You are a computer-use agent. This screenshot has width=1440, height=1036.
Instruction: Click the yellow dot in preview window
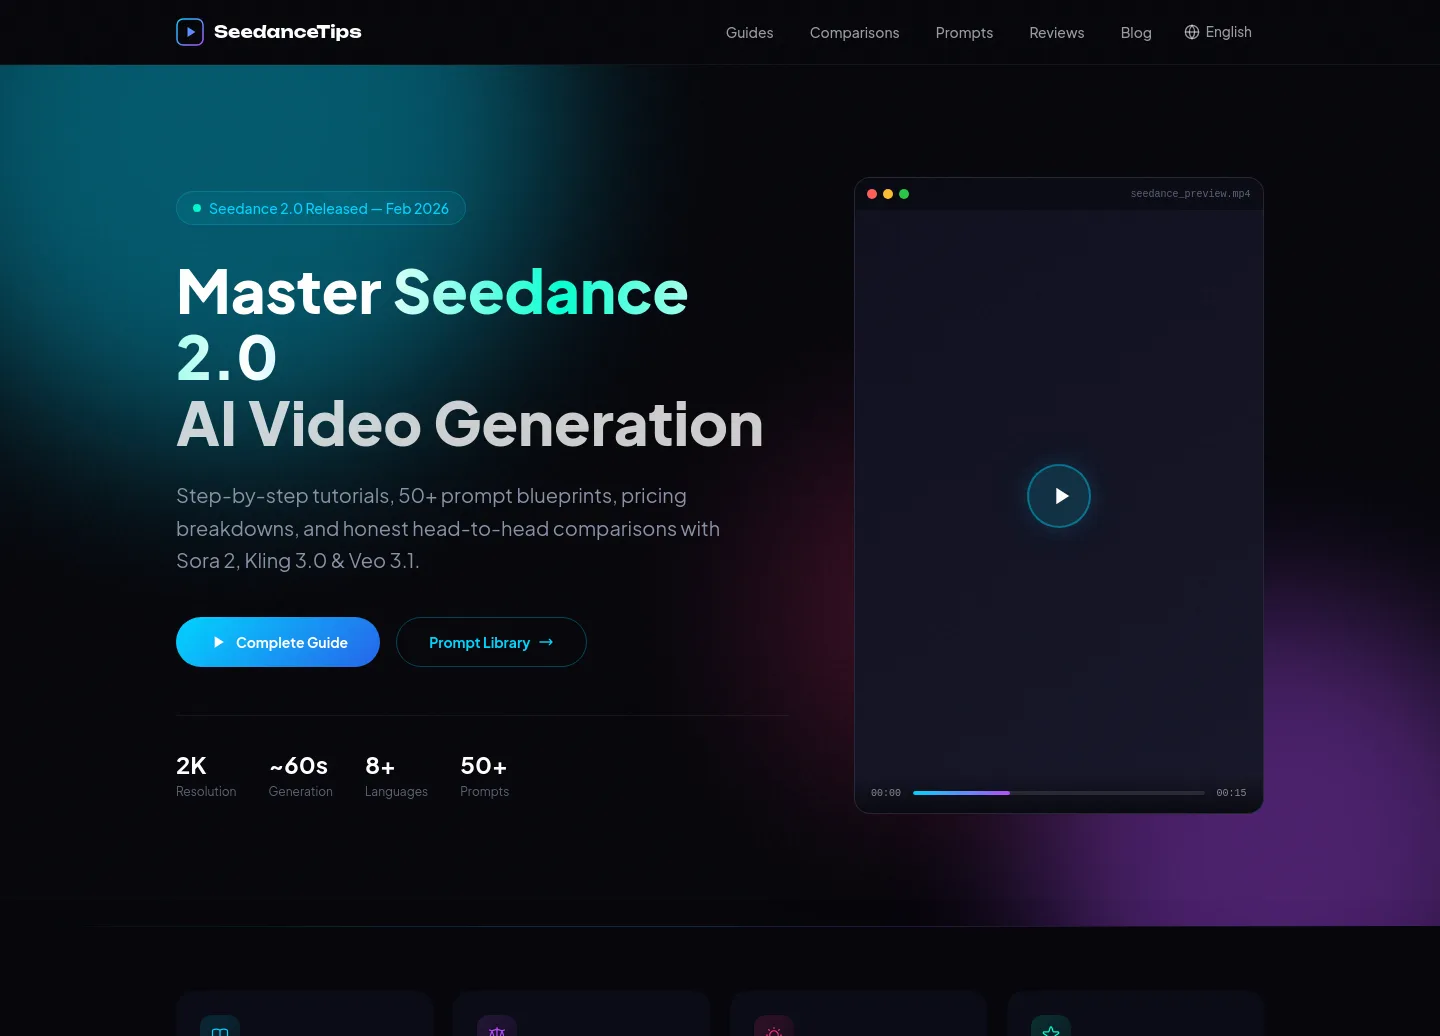tap(888, 194)
